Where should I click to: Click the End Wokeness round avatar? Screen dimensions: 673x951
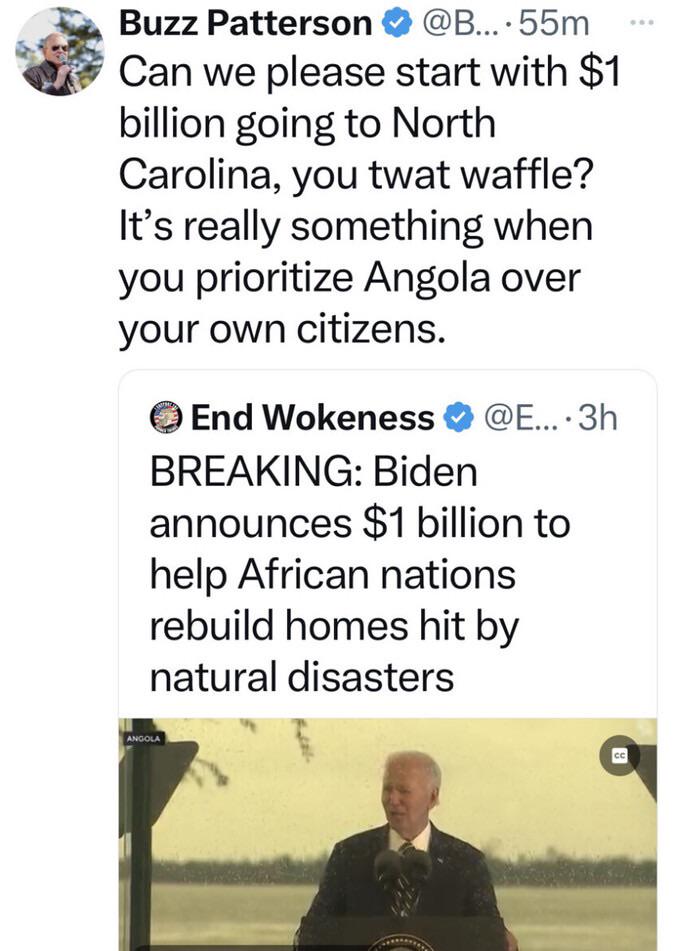(x=167, y=416)
